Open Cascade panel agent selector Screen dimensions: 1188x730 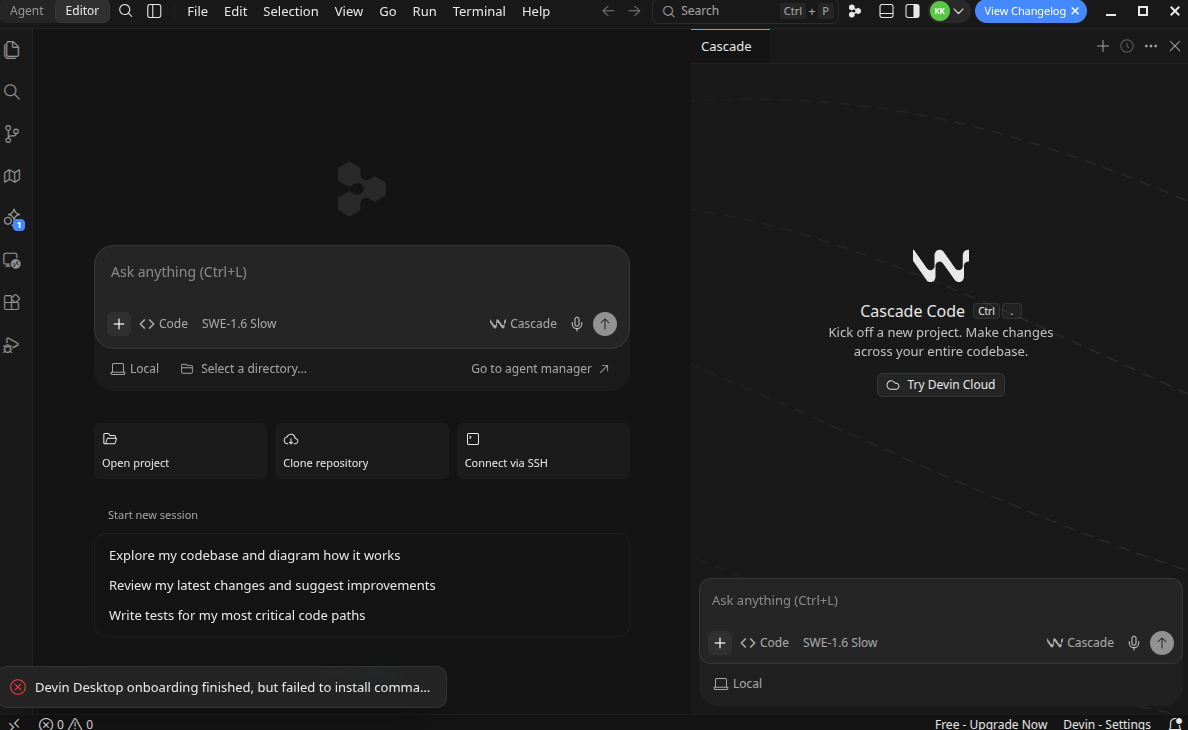point(1080,643)
